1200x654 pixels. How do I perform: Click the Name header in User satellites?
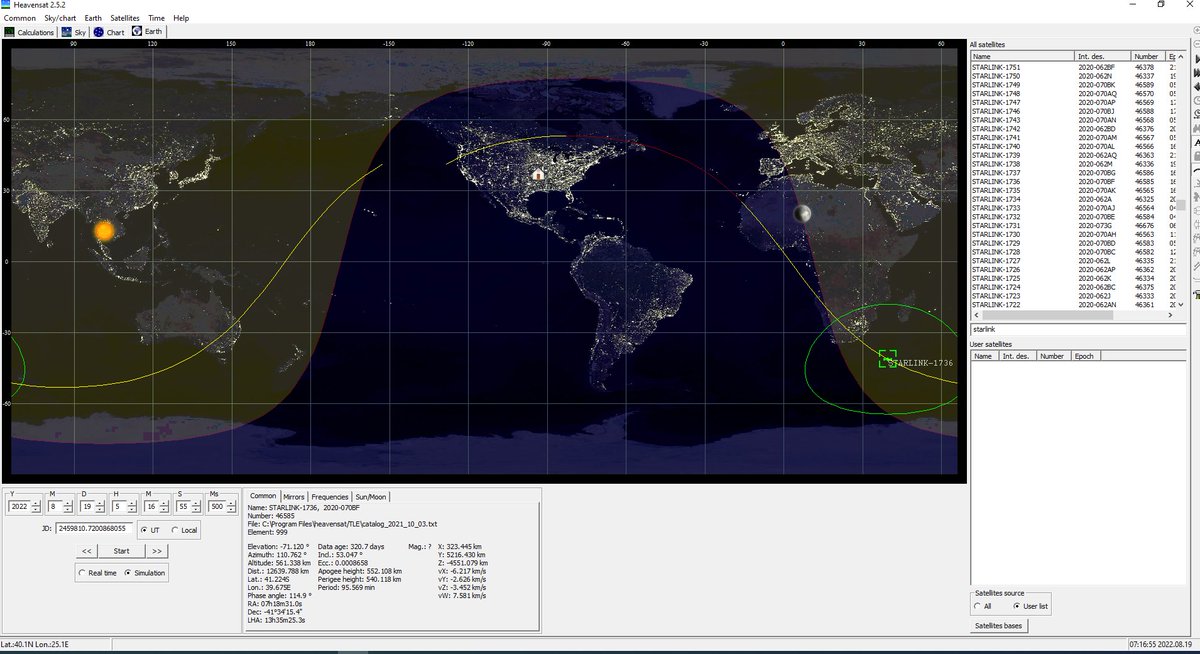point(984,355)
